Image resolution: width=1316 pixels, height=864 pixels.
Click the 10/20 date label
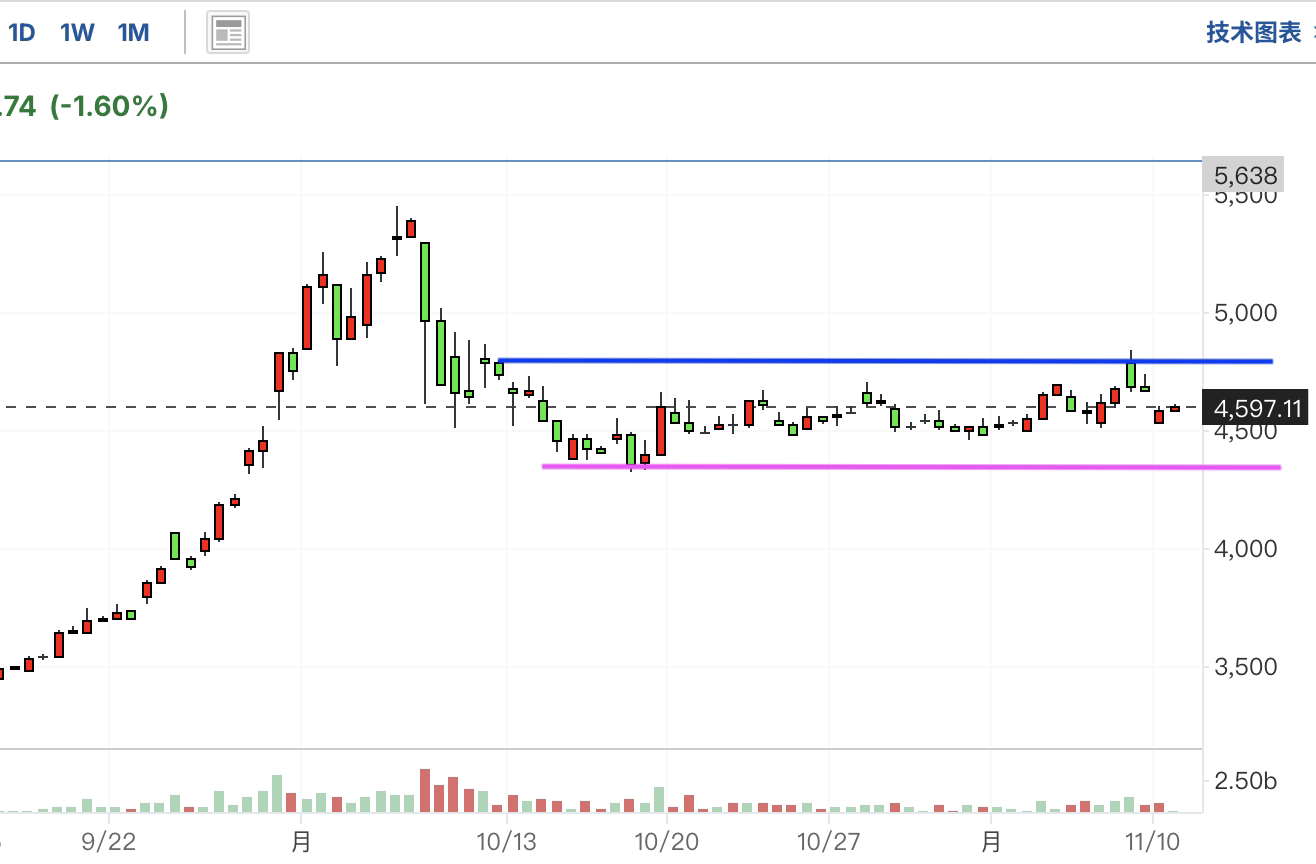click(x=666, y=841)
